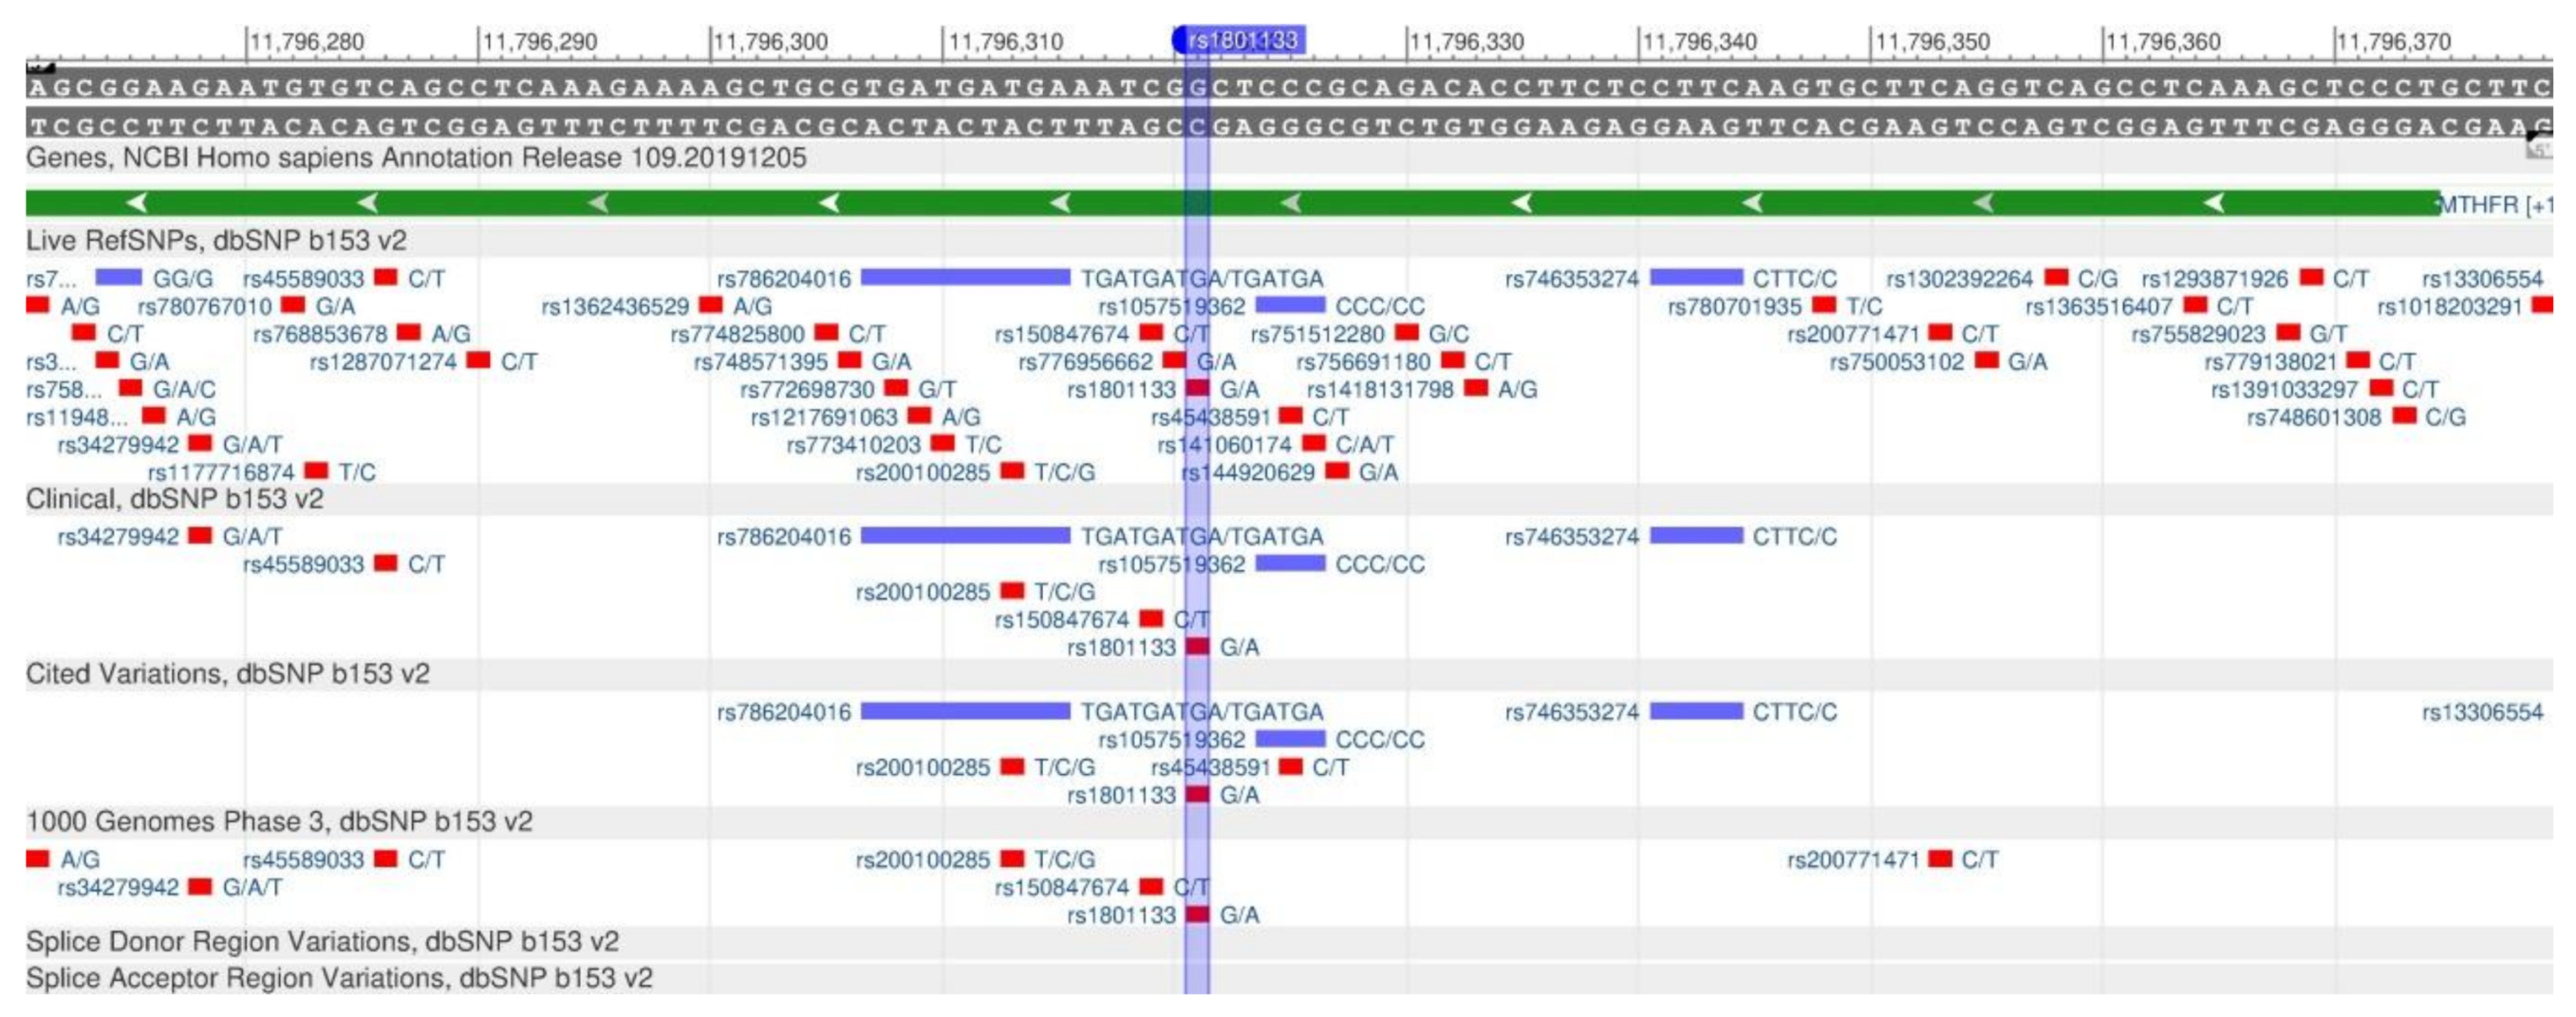Select SNP rs776956662 G/A
The height and width of the screenshot is (1017, 2576).
(1175, 361)
